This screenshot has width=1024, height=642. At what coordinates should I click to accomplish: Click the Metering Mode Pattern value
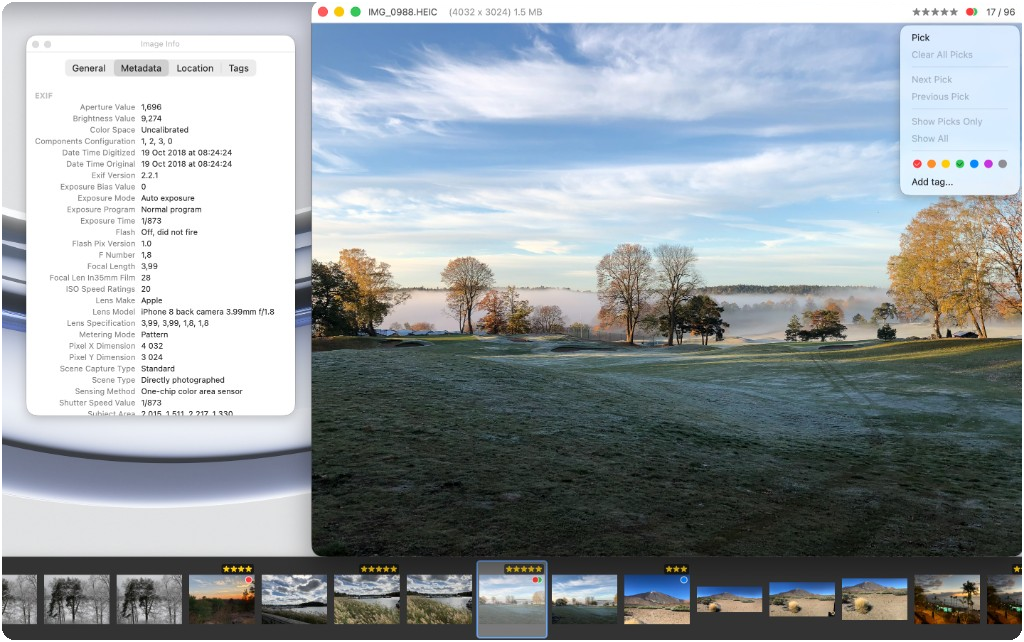click(x=154, y=334)
